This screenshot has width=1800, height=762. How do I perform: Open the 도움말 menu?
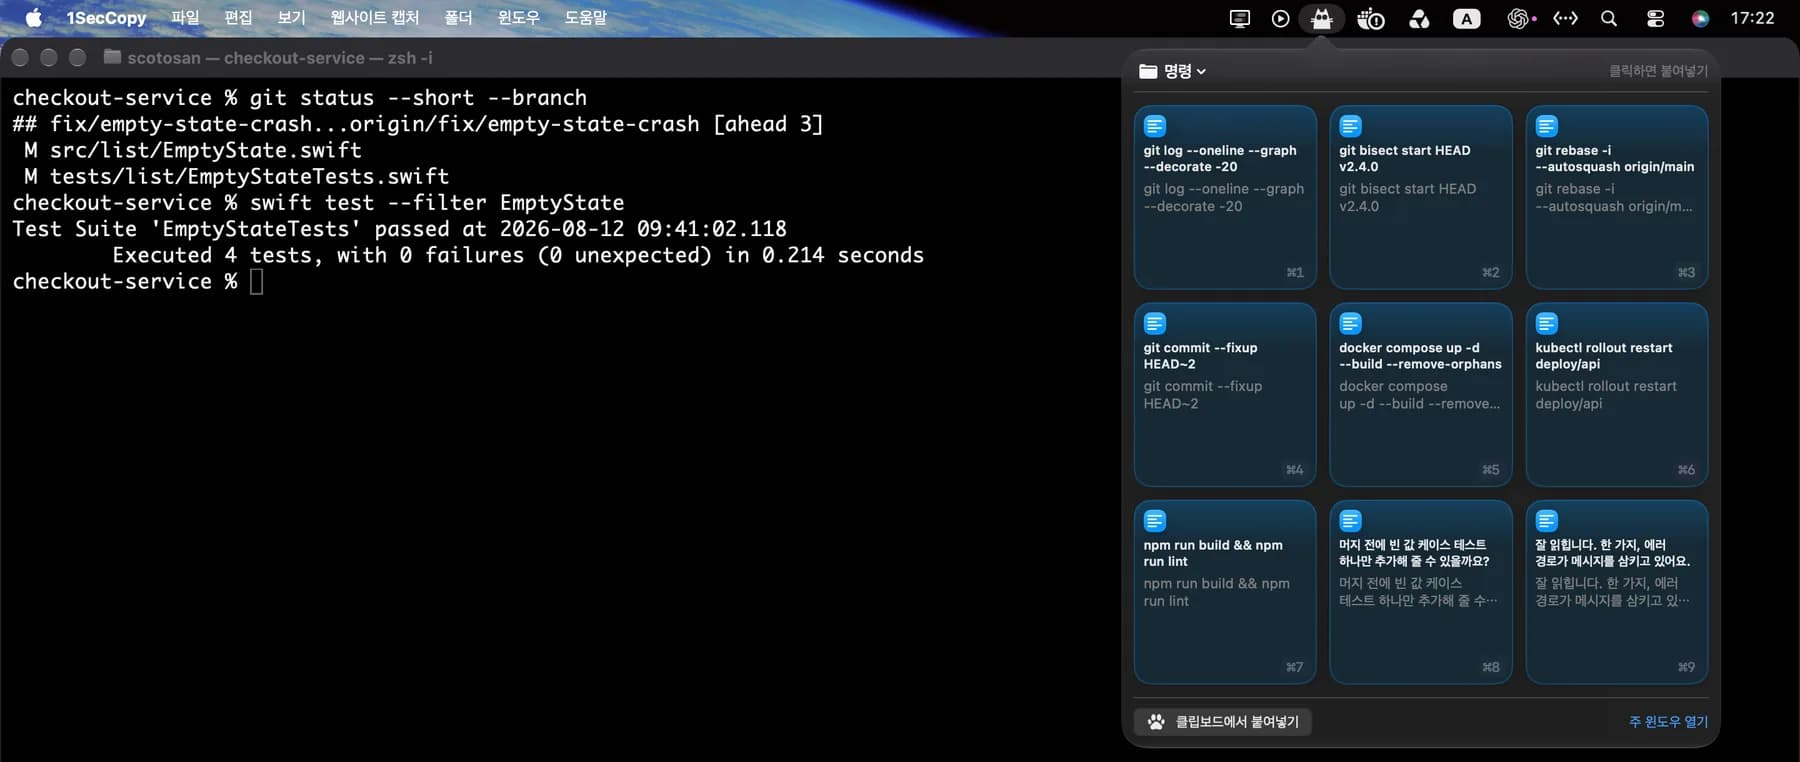(585, 18)
